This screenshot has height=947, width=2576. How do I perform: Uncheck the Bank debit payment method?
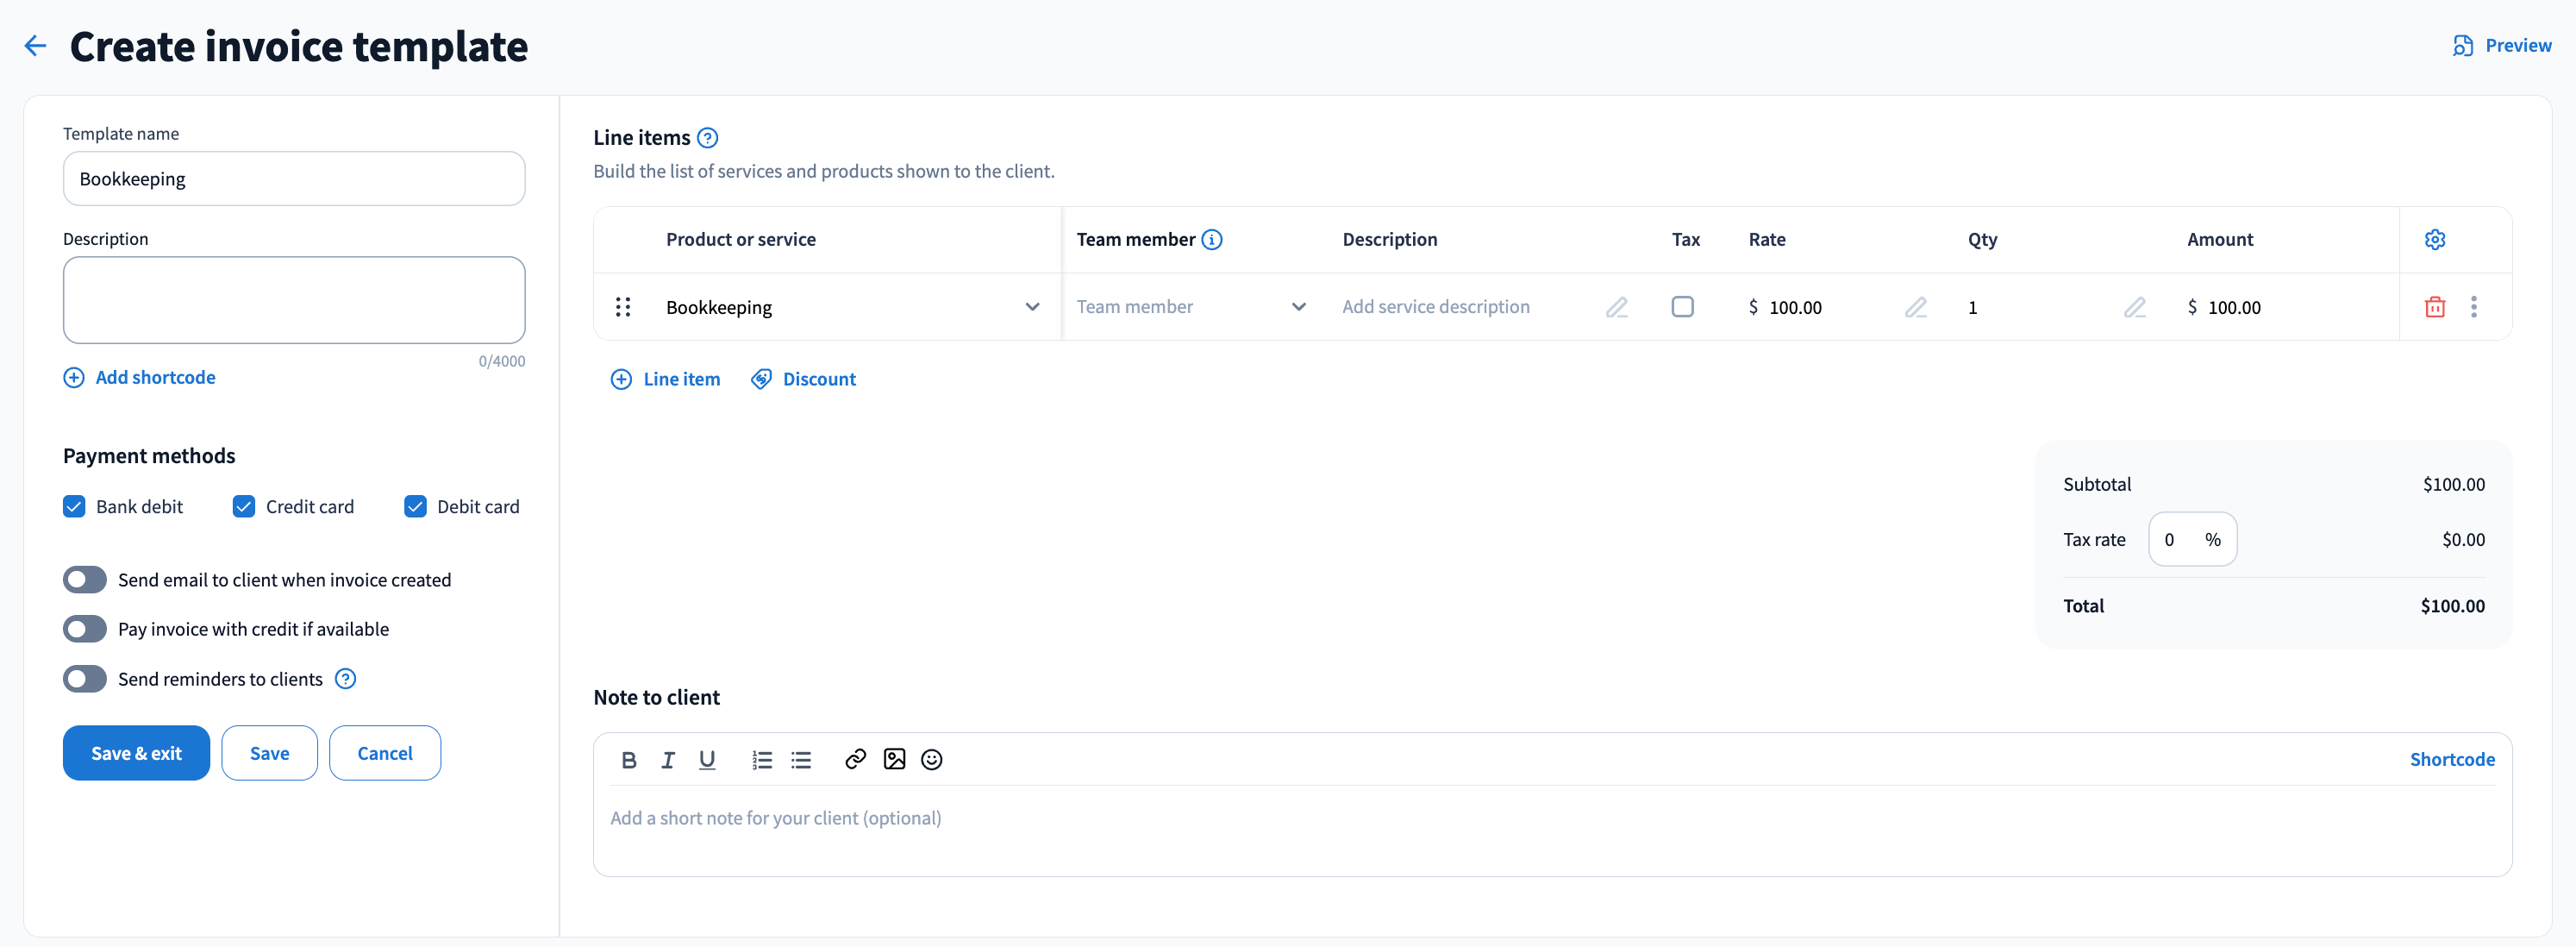tap(74, 507)
